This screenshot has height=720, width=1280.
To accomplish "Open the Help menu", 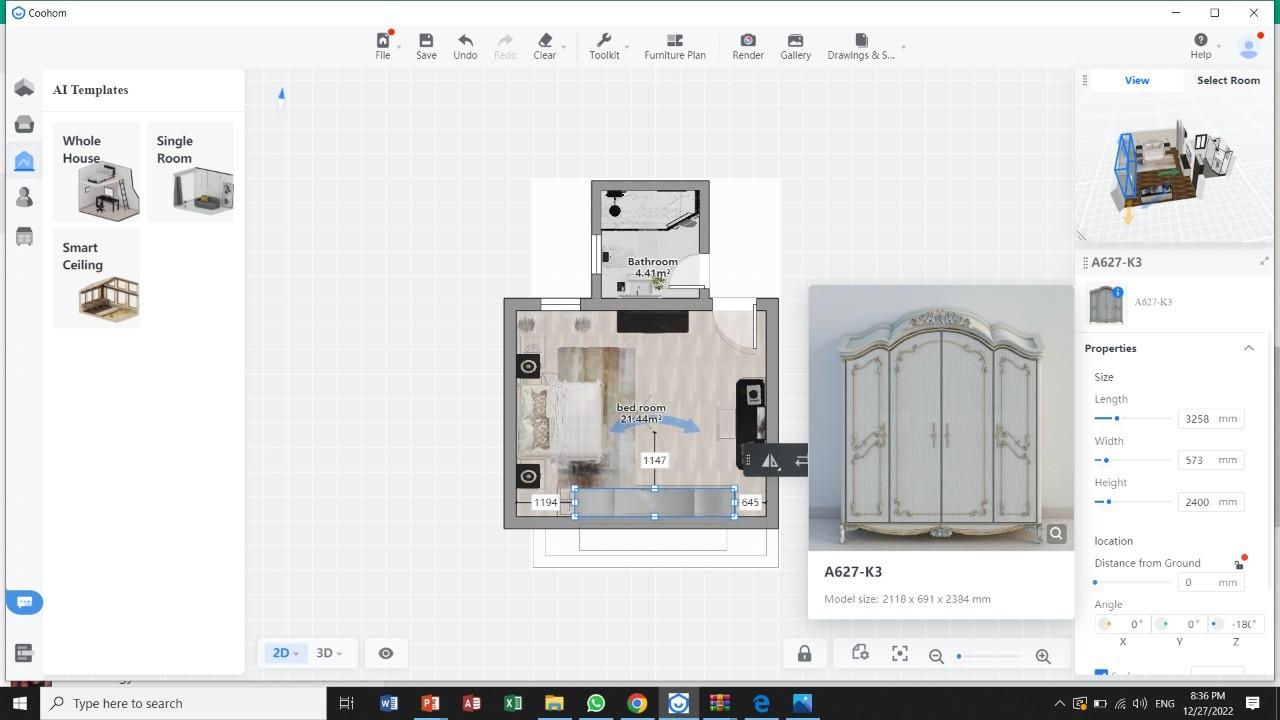I will pyautogui.click(x=1201, y=46).
